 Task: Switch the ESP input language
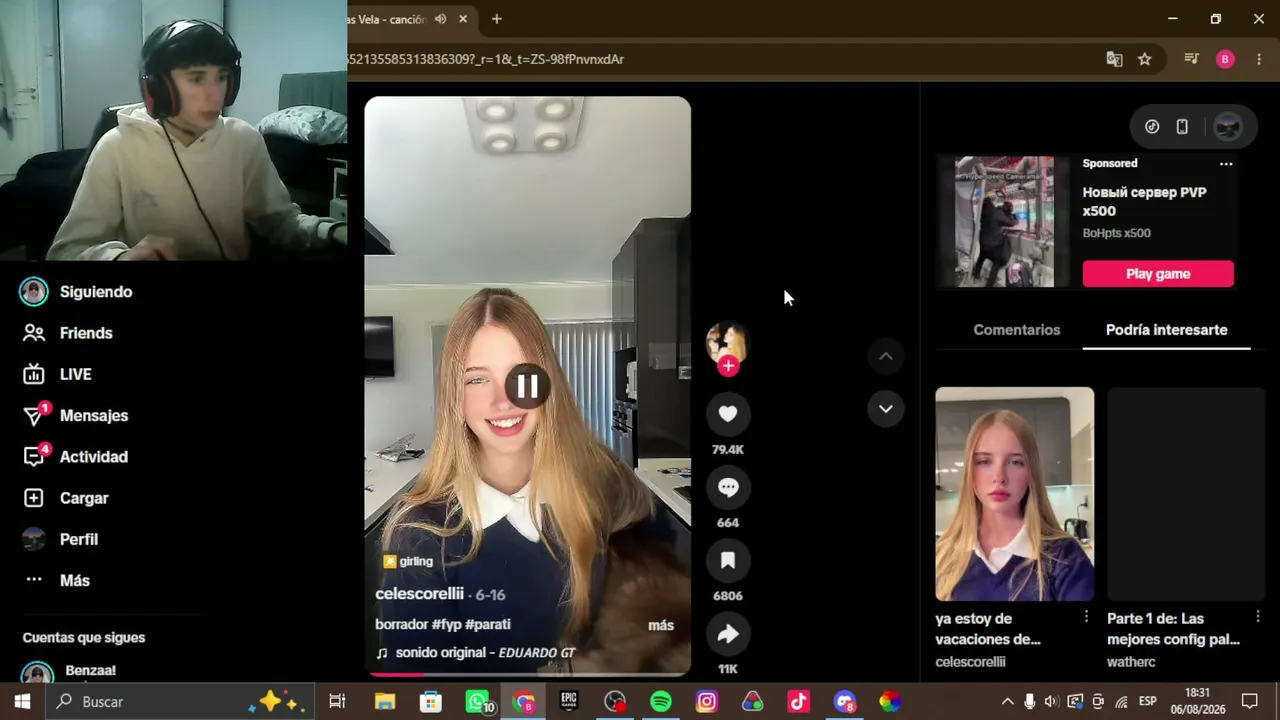1148,702
